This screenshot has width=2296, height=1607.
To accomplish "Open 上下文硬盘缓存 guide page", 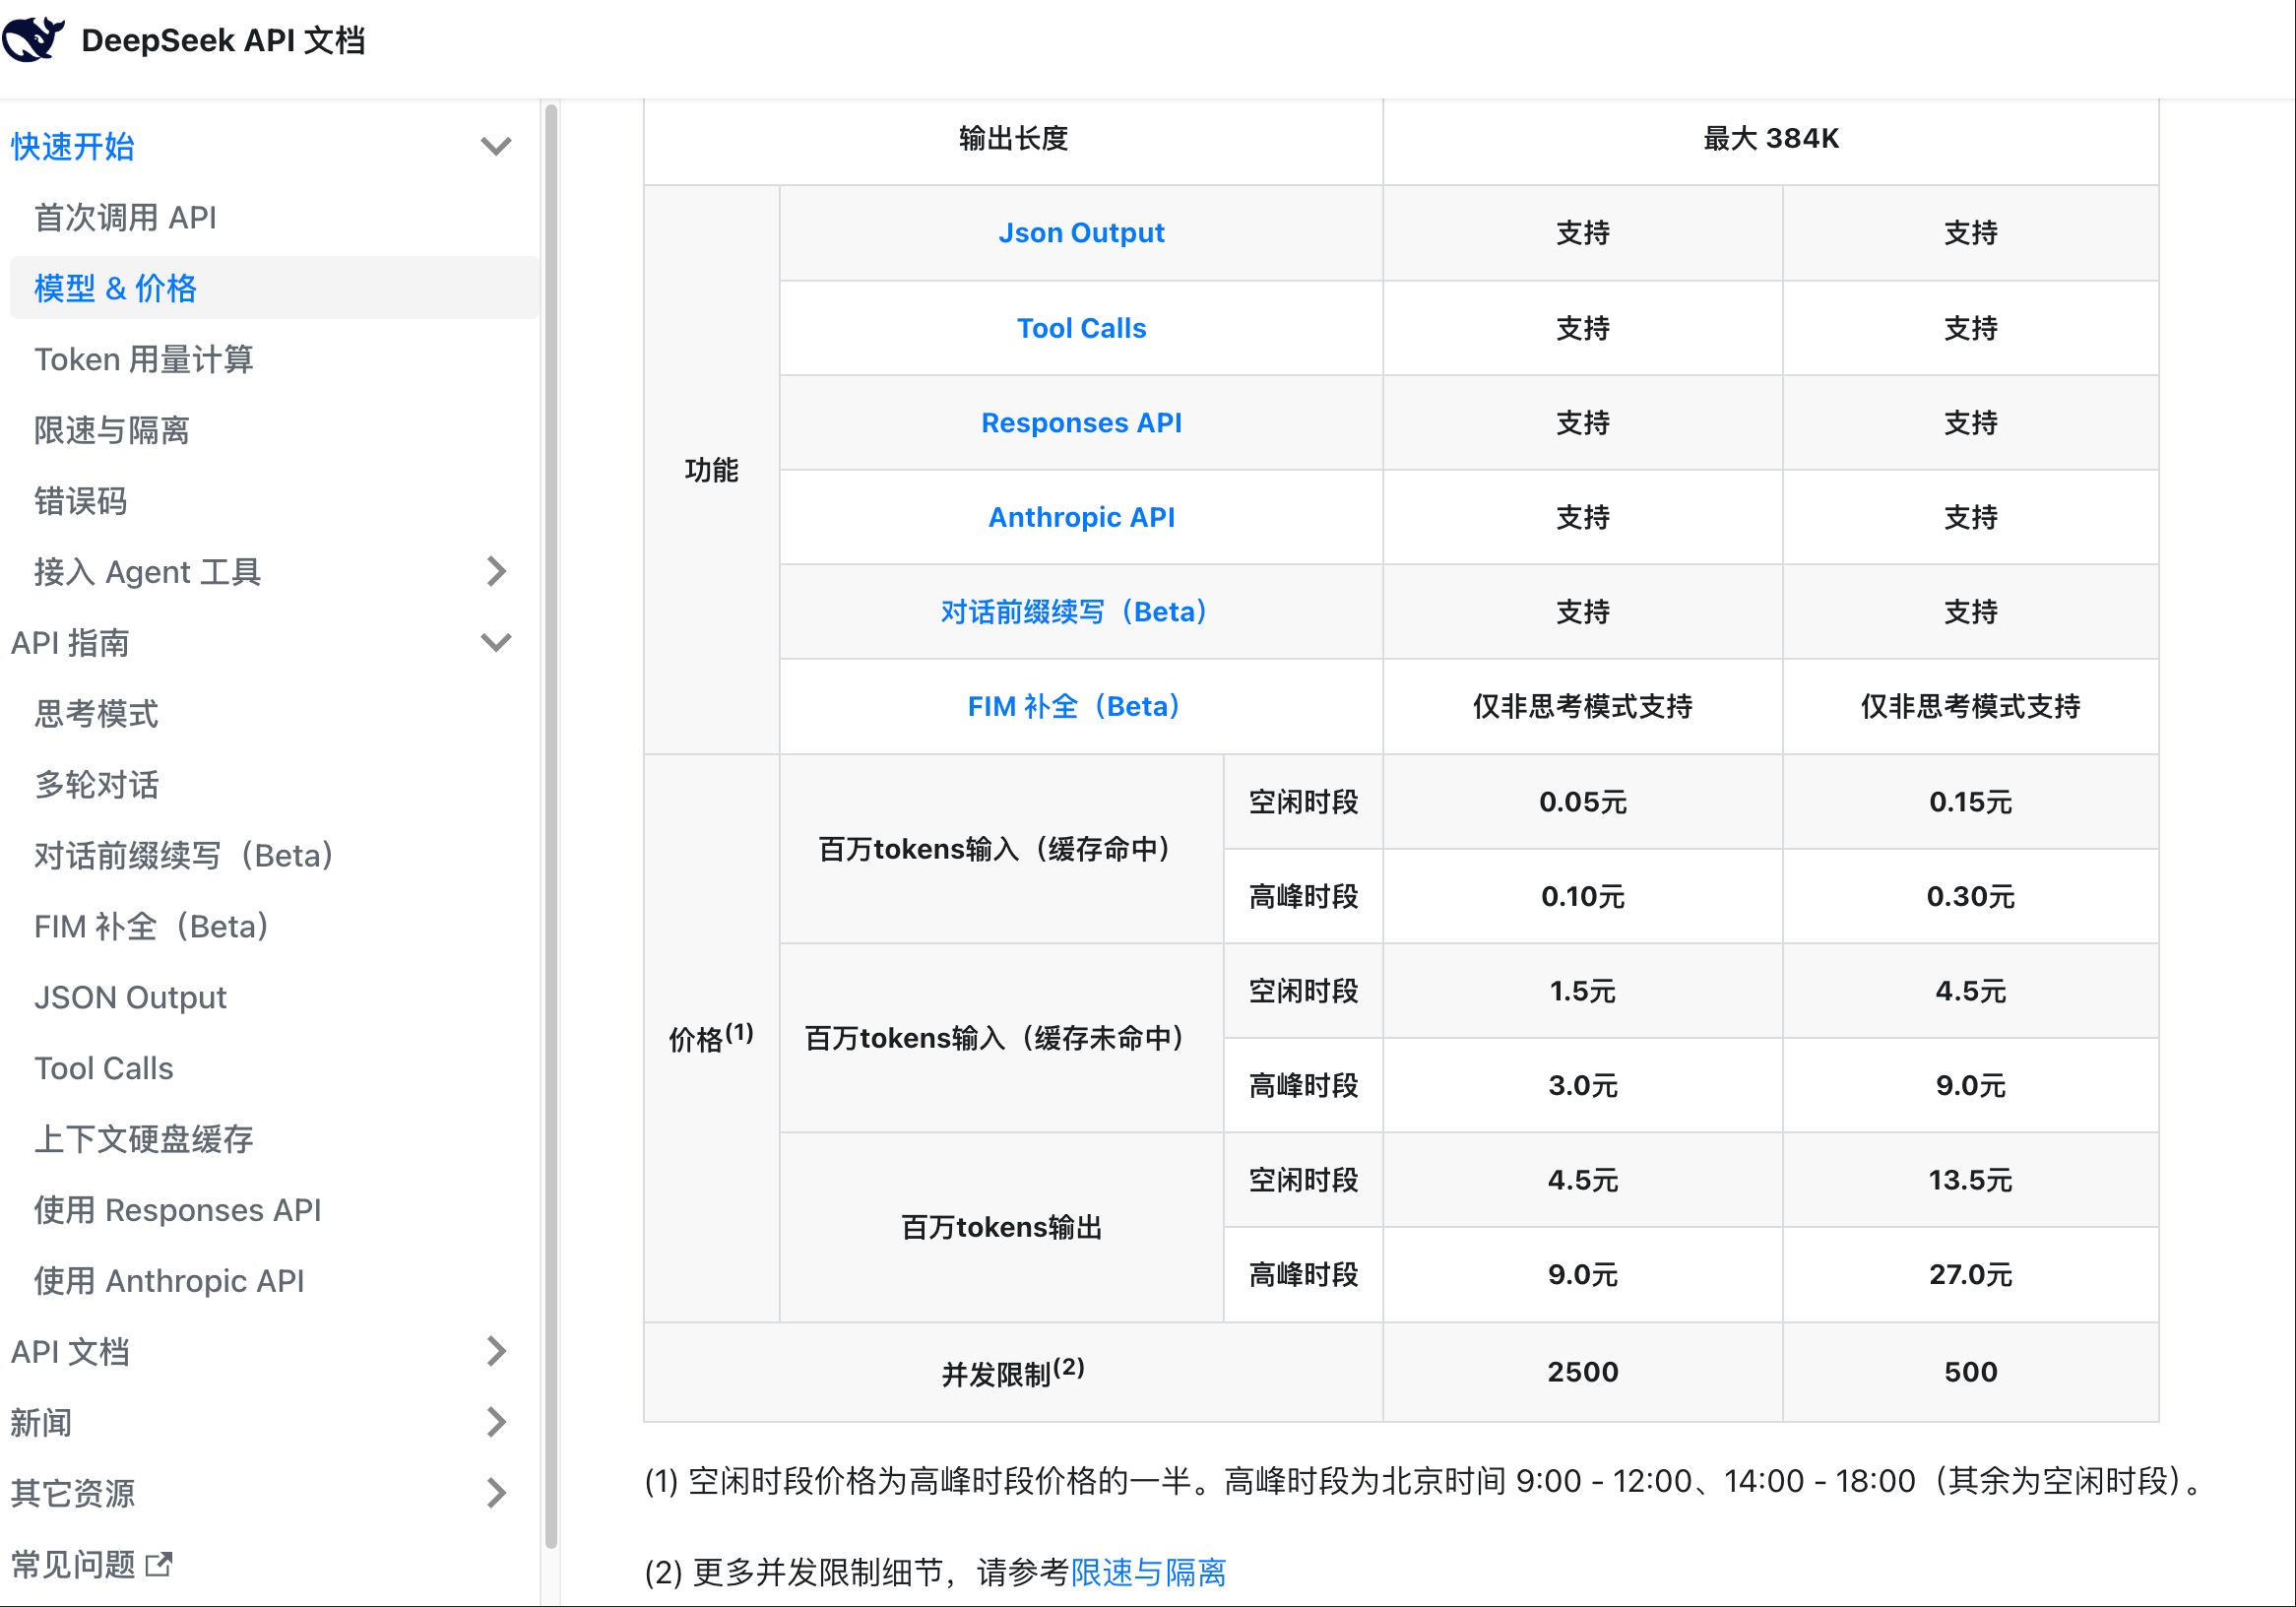I will [143, 1140].
